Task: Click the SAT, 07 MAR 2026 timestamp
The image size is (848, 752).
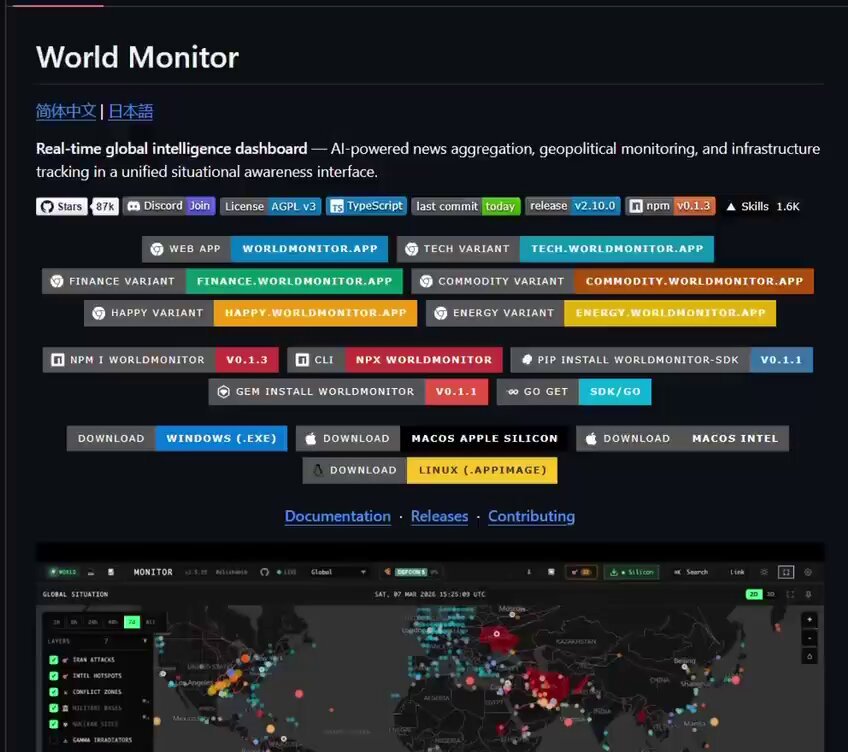Action: click(x=430, y=594)
